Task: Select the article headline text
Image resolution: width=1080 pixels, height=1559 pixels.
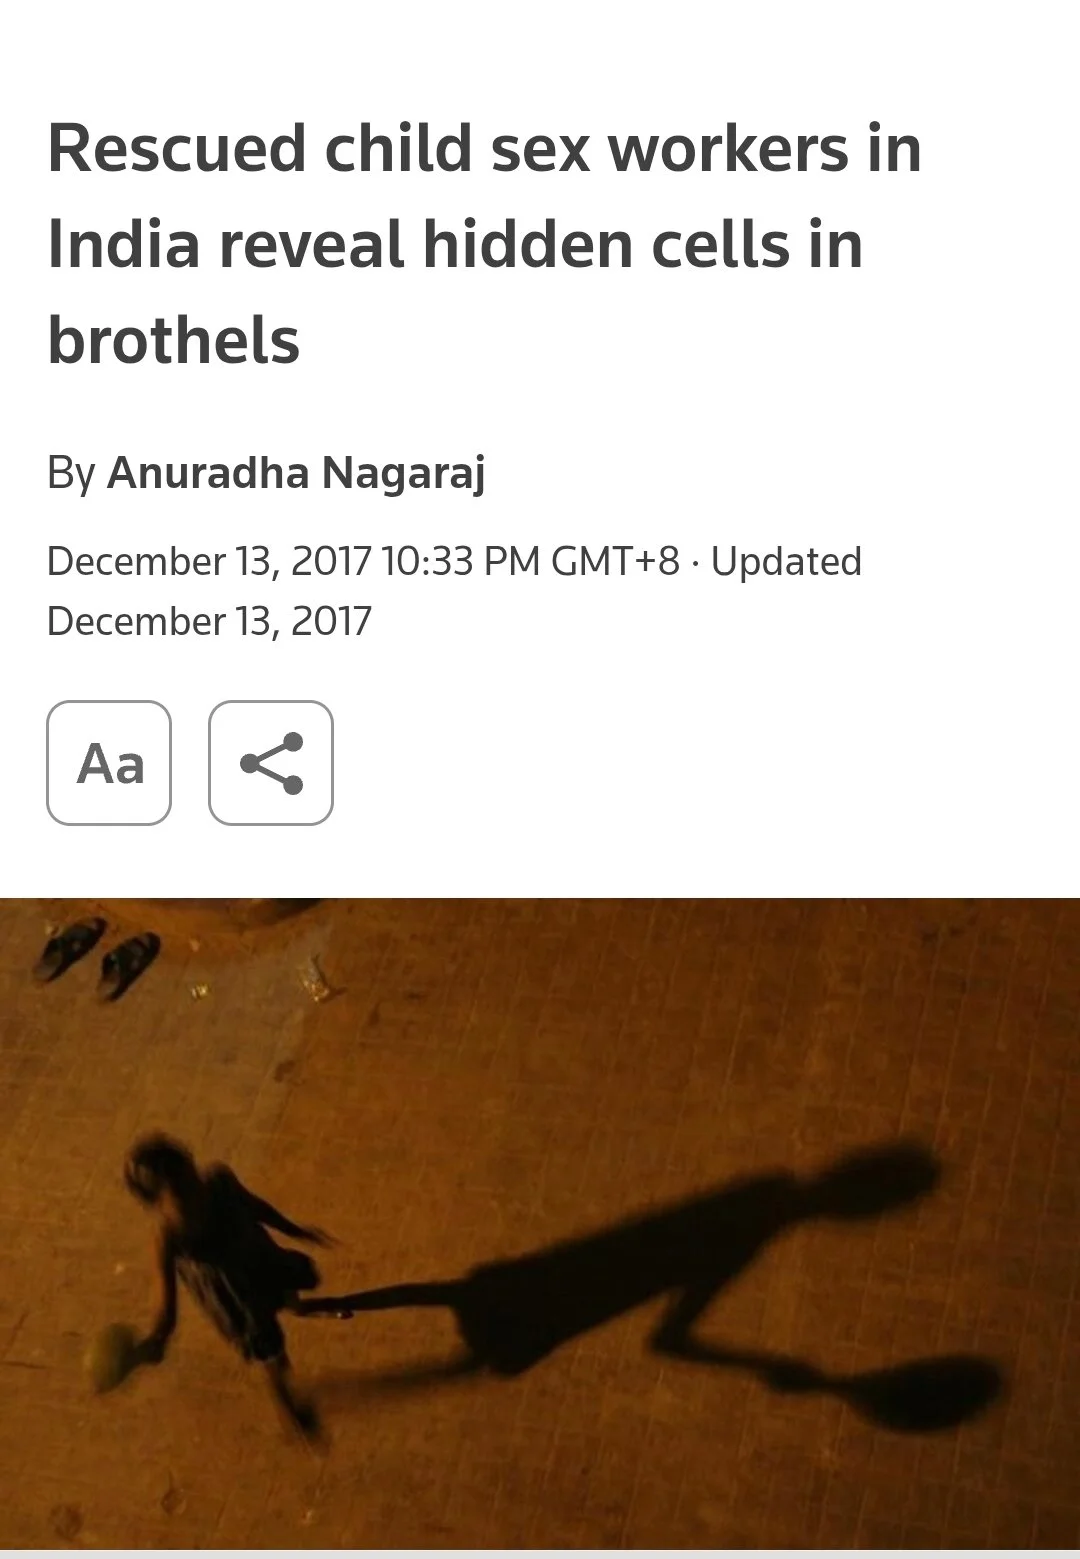Action: click(x=484, y=245)
